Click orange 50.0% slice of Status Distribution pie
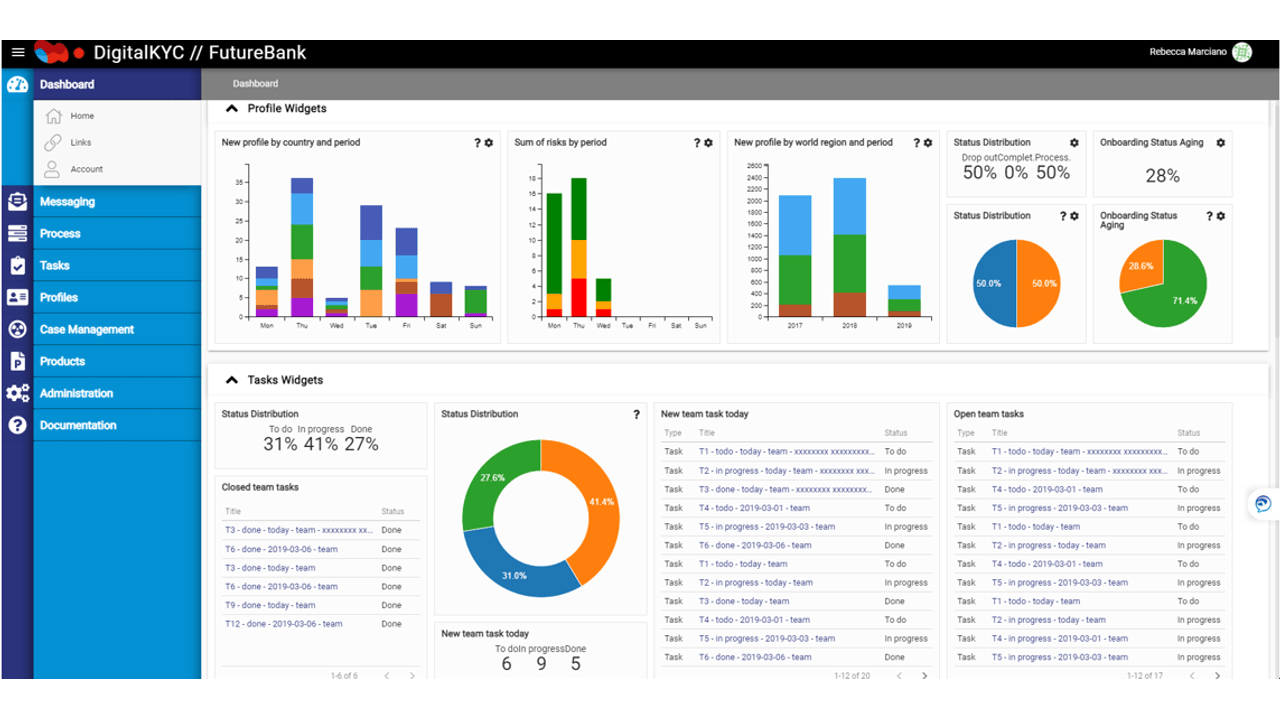The image size is (1280, 720). click(x=1040, y=283)
